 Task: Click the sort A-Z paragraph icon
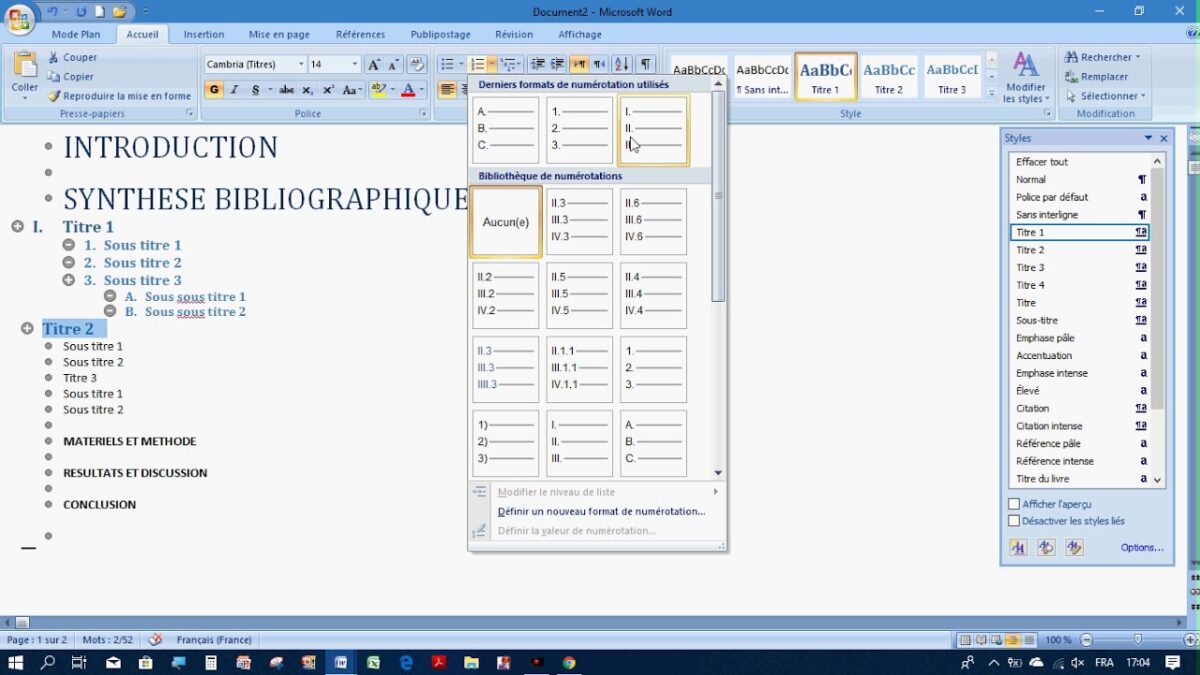pyautogui.click(x=622, y=64)
